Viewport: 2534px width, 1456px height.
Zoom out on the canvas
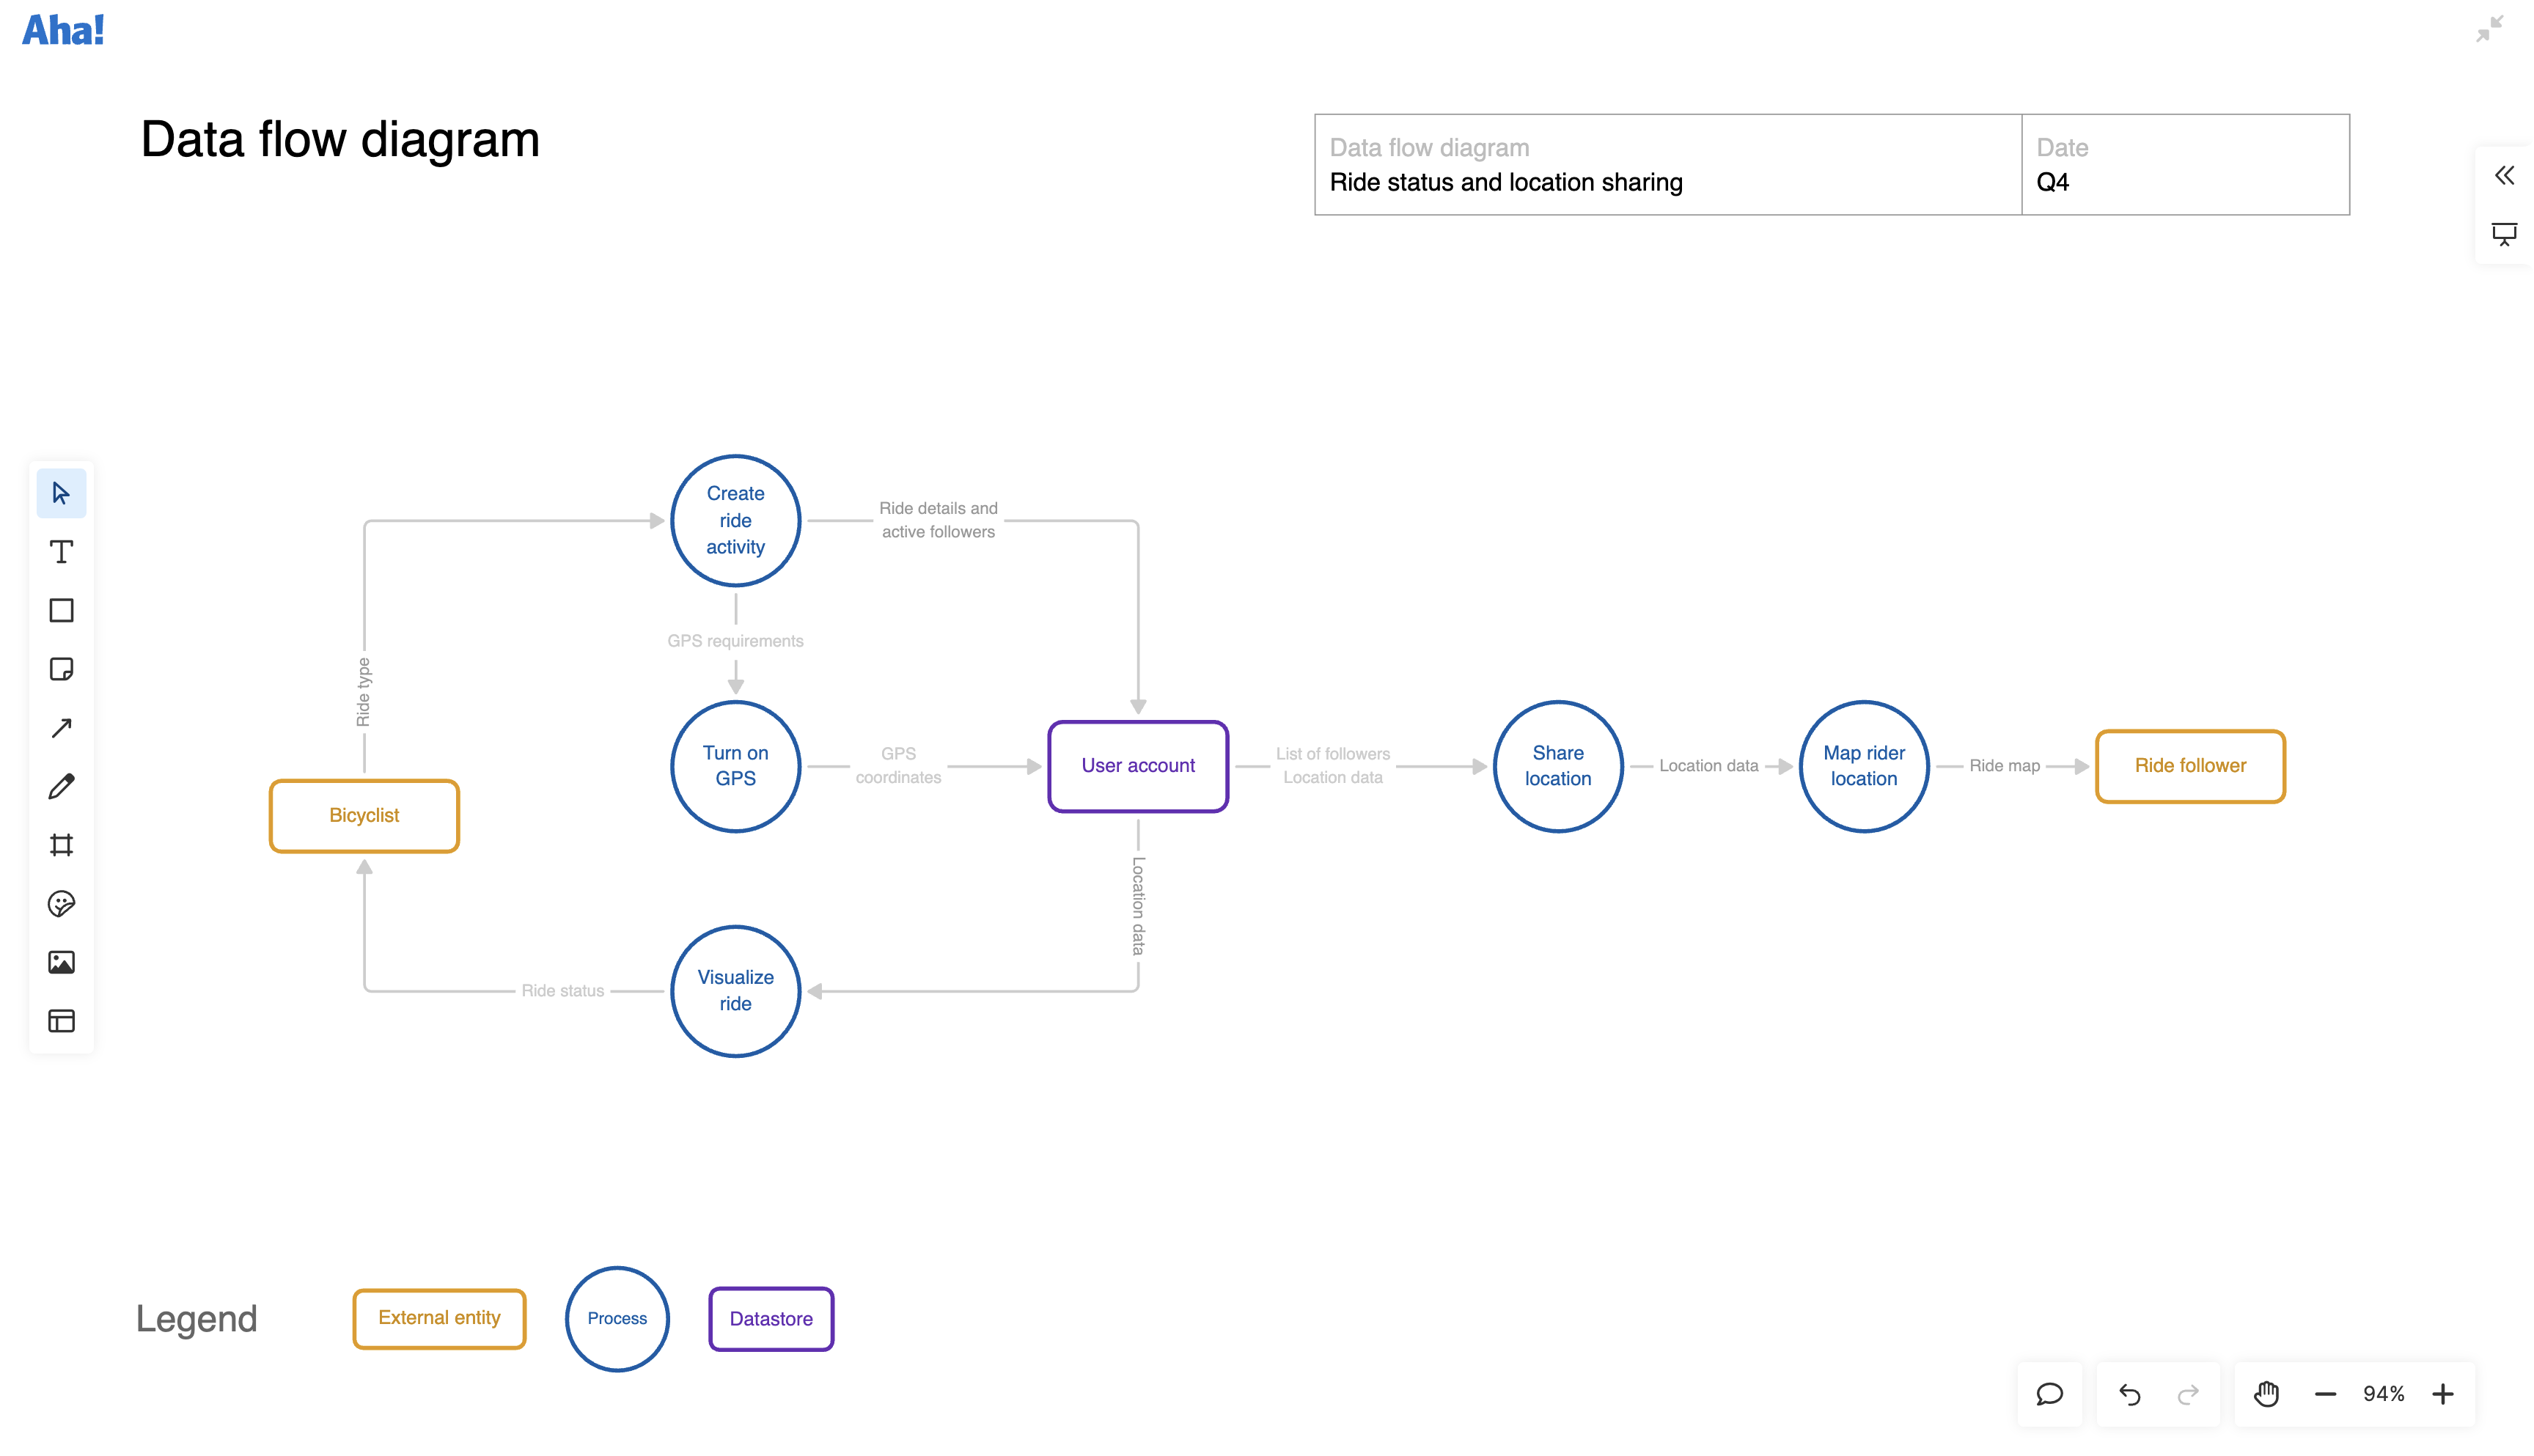pyautogui.click(x=2325, y=1394)
